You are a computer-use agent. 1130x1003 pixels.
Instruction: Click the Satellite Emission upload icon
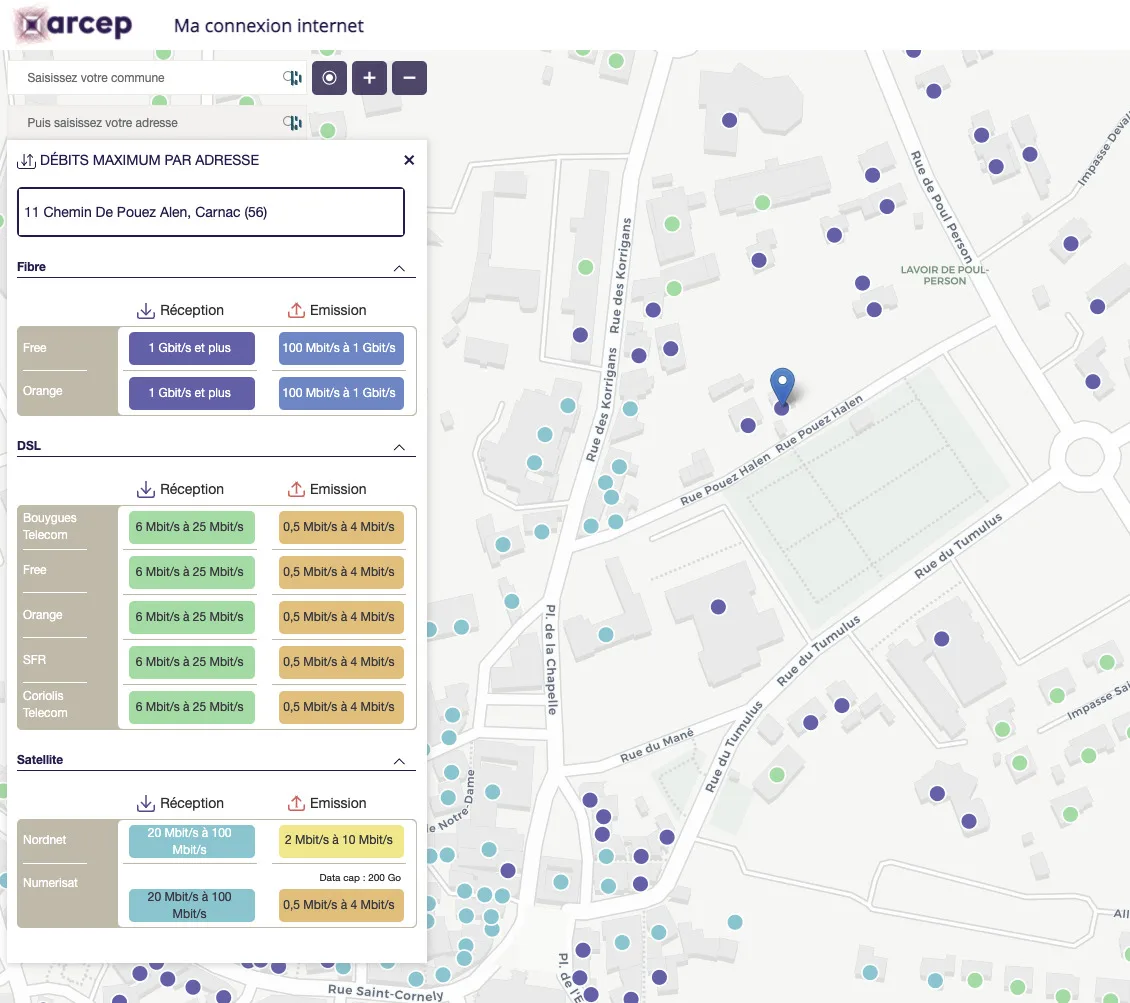tap(296, 803)
